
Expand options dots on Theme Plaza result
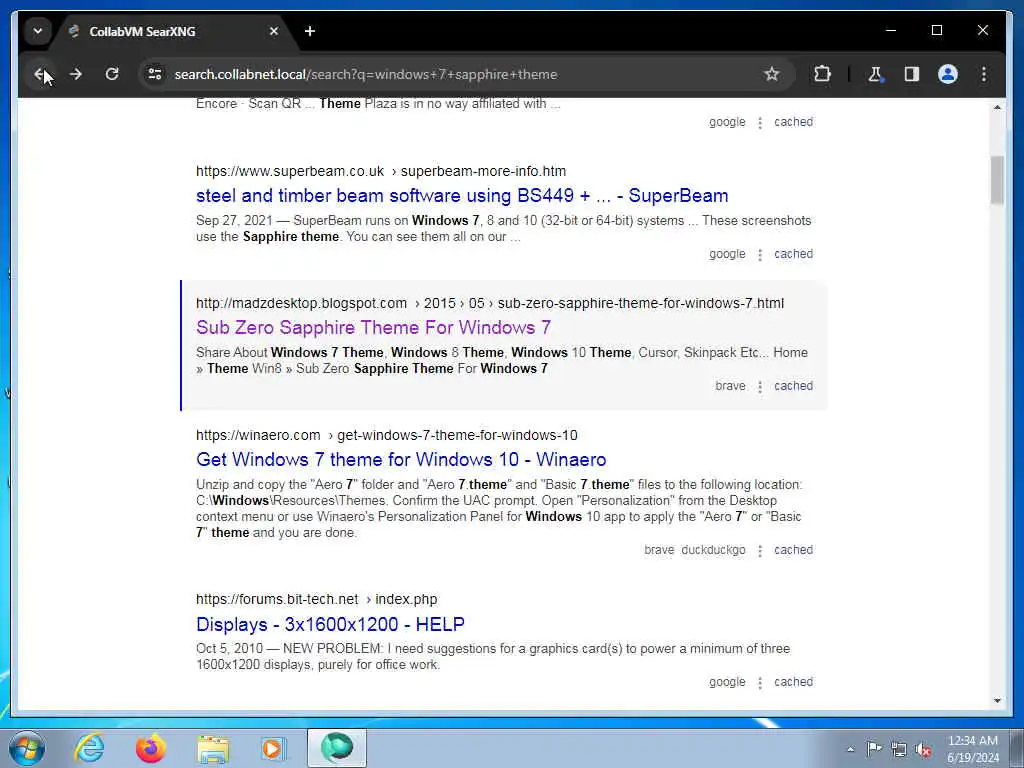(760, 122)
